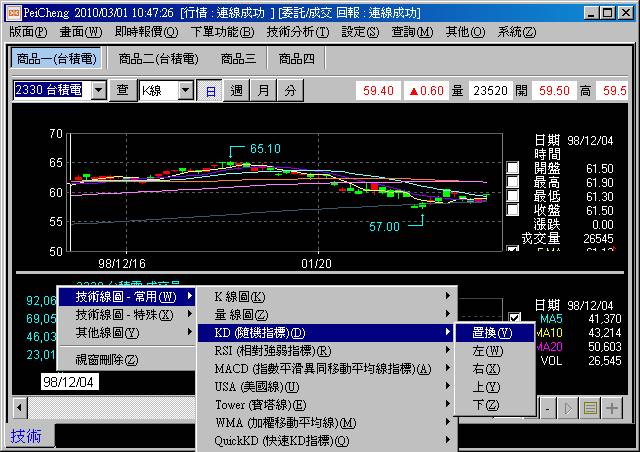
Task: Open the 其他(O) menu
Action: 465,31
